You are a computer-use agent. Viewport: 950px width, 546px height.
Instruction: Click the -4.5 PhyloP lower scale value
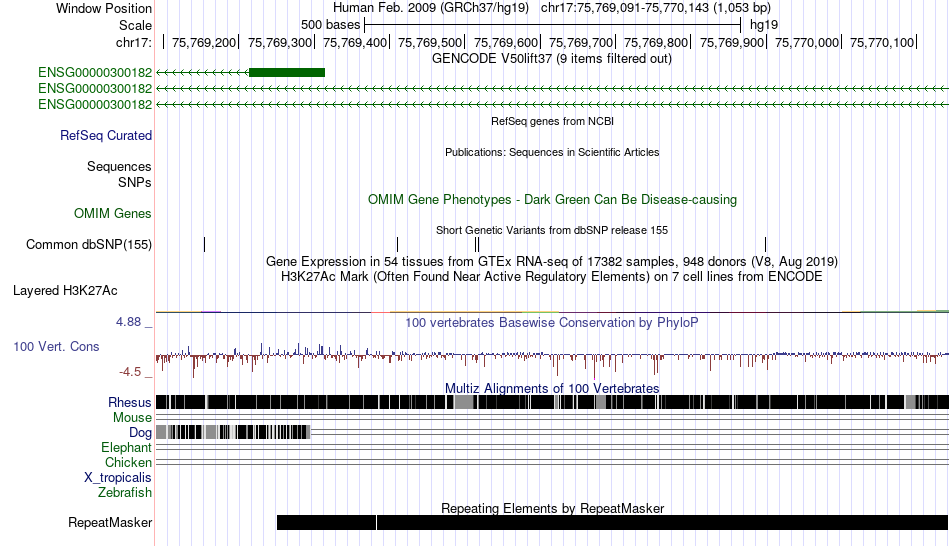pyautogui.click(x=130, y=371)
